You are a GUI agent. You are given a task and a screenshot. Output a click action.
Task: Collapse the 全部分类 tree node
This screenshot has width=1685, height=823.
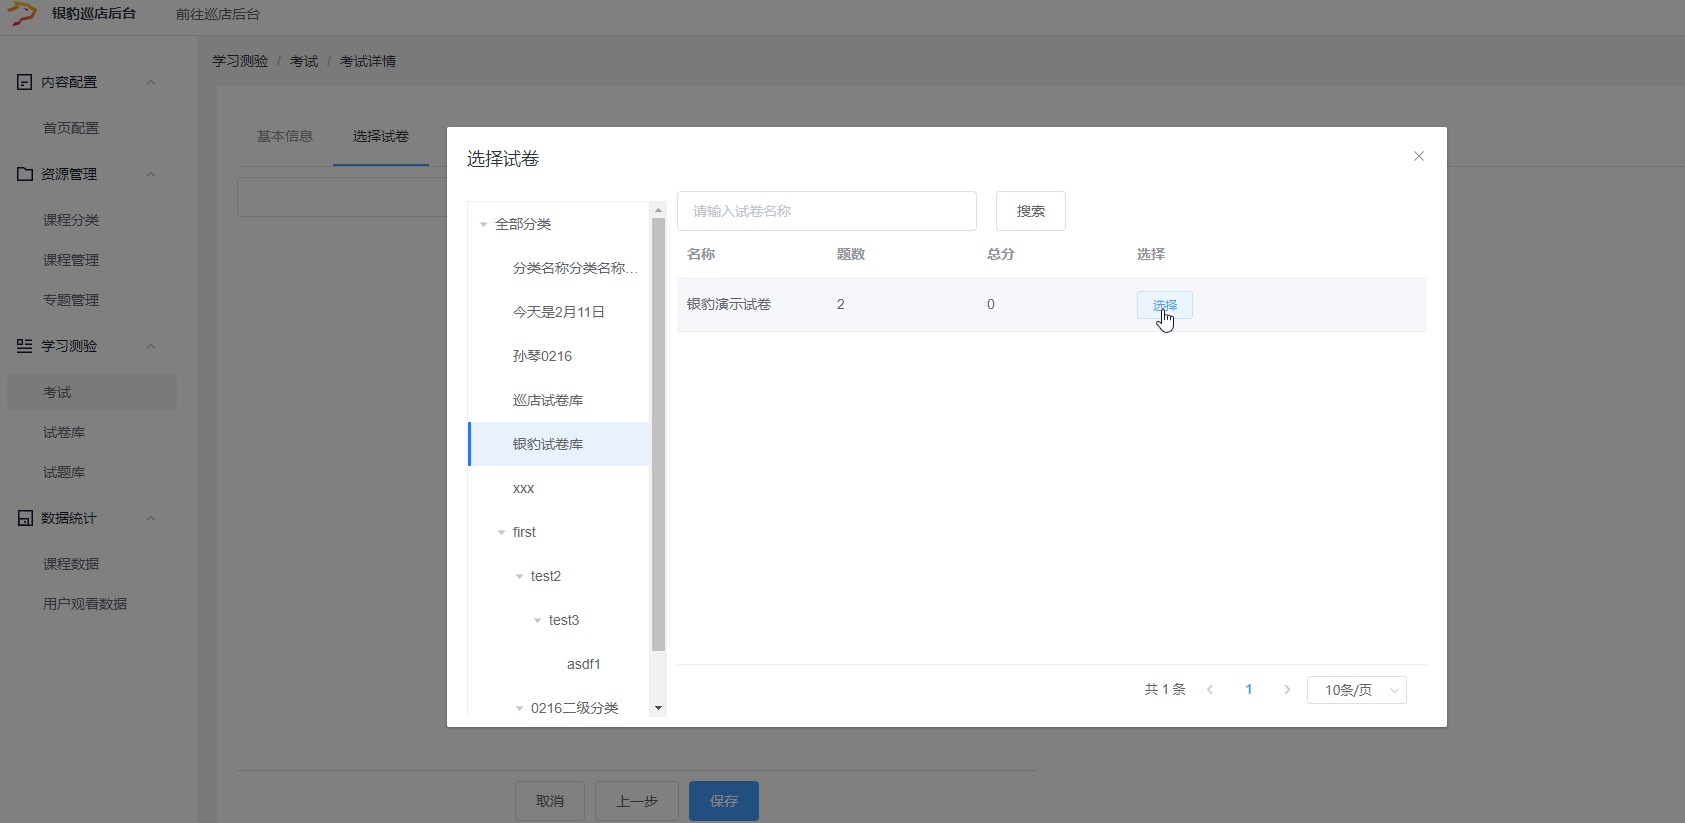tap(484, 225)
